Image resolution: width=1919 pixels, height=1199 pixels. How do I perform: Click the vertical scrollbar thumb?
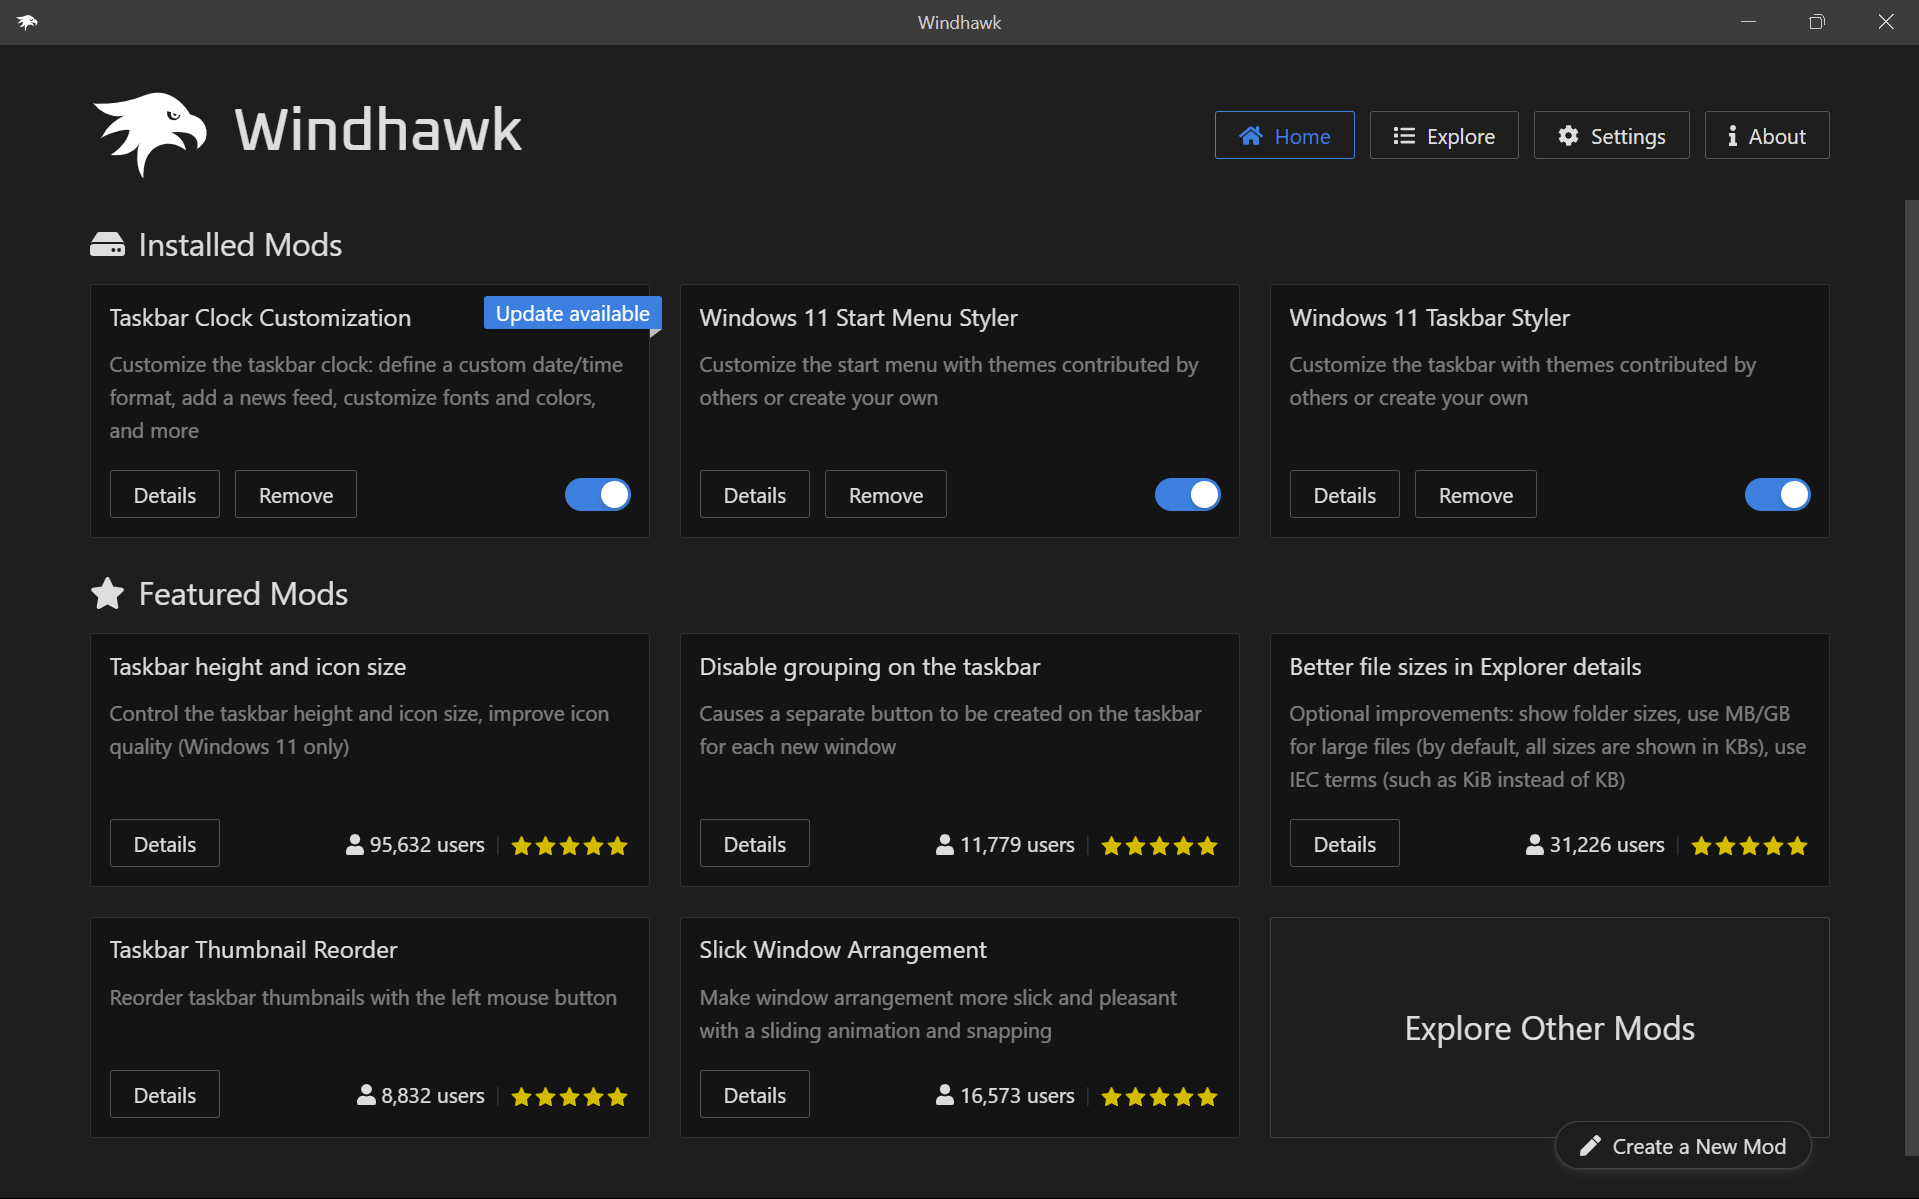tap(1911, 678)
